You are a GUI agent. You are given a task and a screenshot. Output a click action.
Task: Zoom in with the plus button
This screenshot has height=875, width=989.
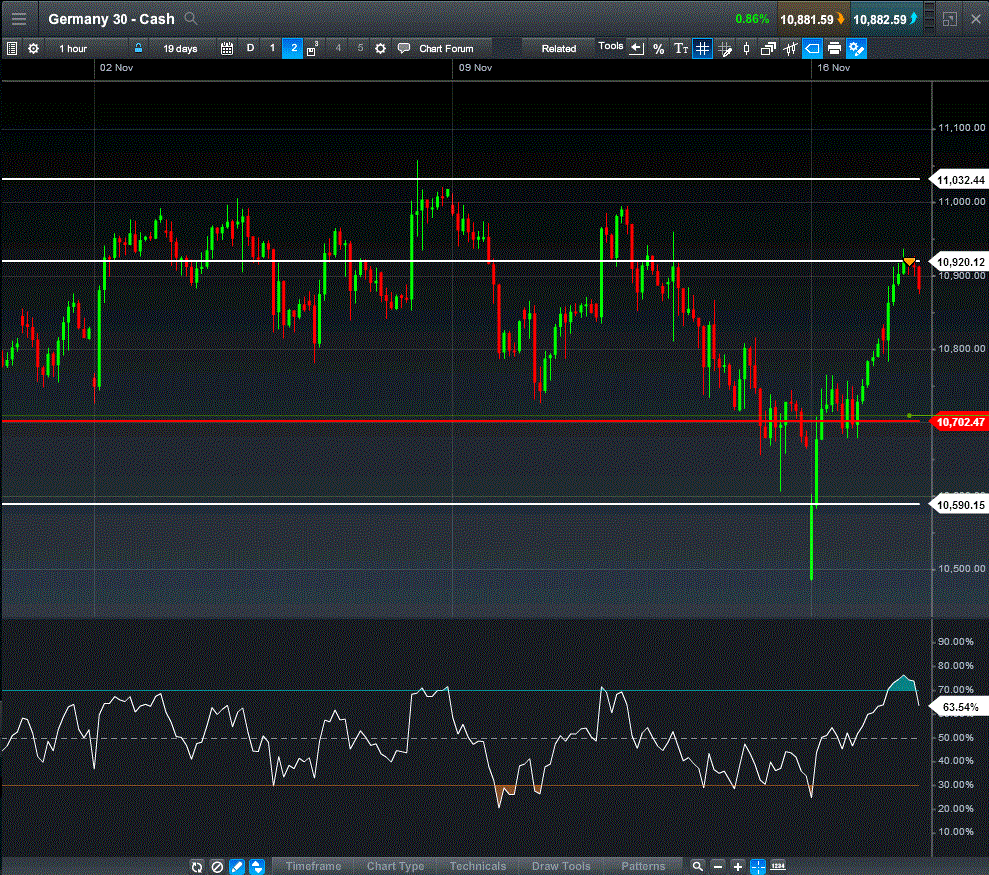(737, 867)
